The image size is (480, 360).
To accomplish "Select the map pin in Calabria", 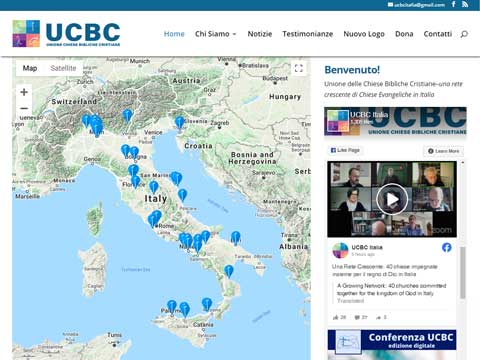I will pyautogui.click(x=229, y=271).
